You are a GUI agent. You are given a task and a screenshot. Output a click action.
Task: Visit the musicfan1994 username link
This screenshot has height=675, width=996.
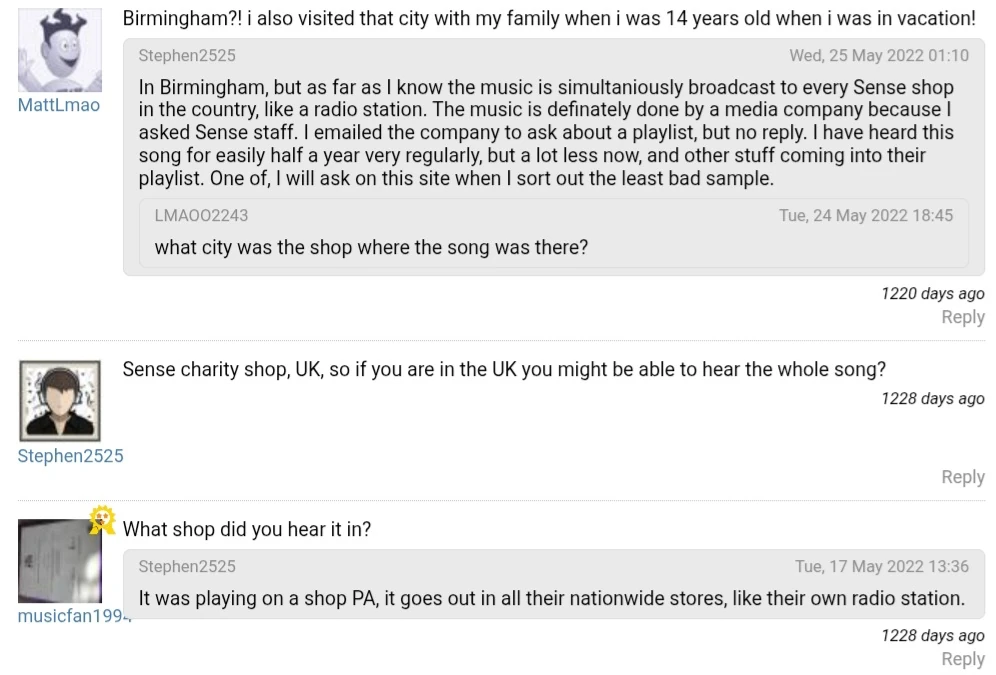[74, 616]
